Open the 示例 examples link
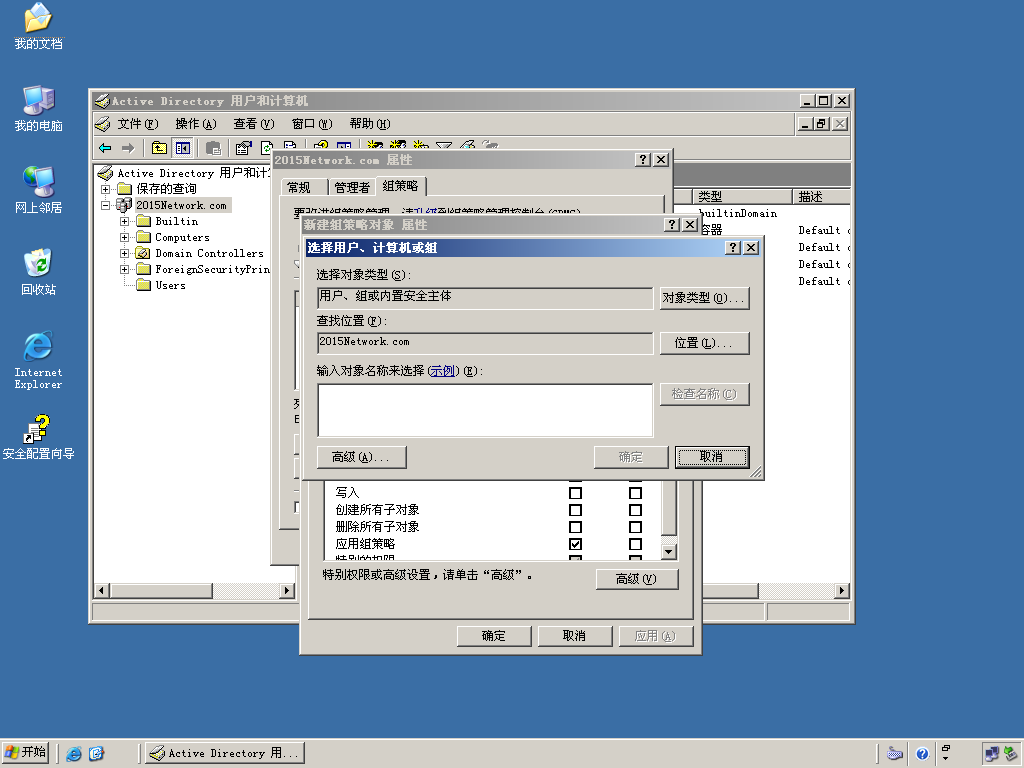Image resolution: width=1024 pixels, height=768 pixels. point(443,371)
